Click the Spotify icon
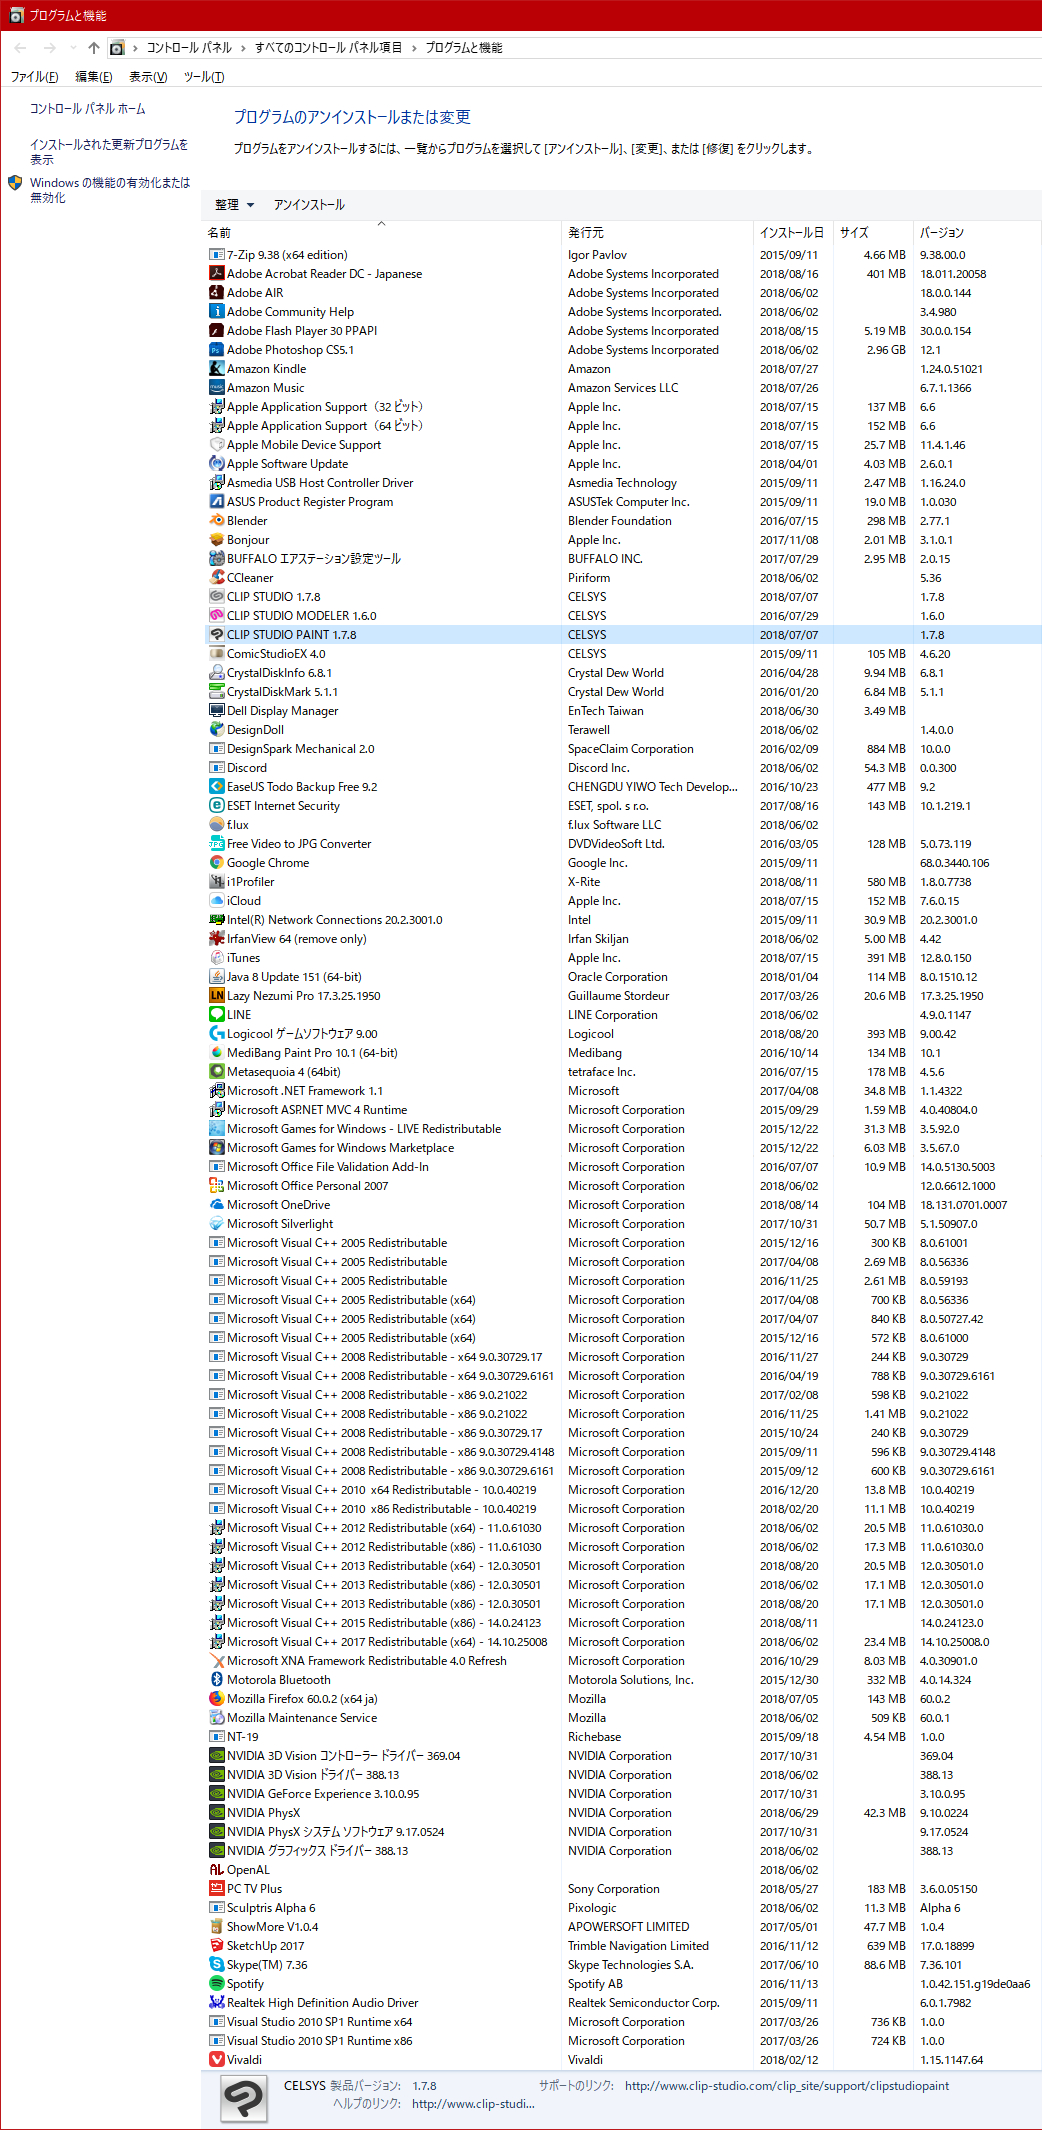1042x2130 pixels. [x=216, y=1984]
